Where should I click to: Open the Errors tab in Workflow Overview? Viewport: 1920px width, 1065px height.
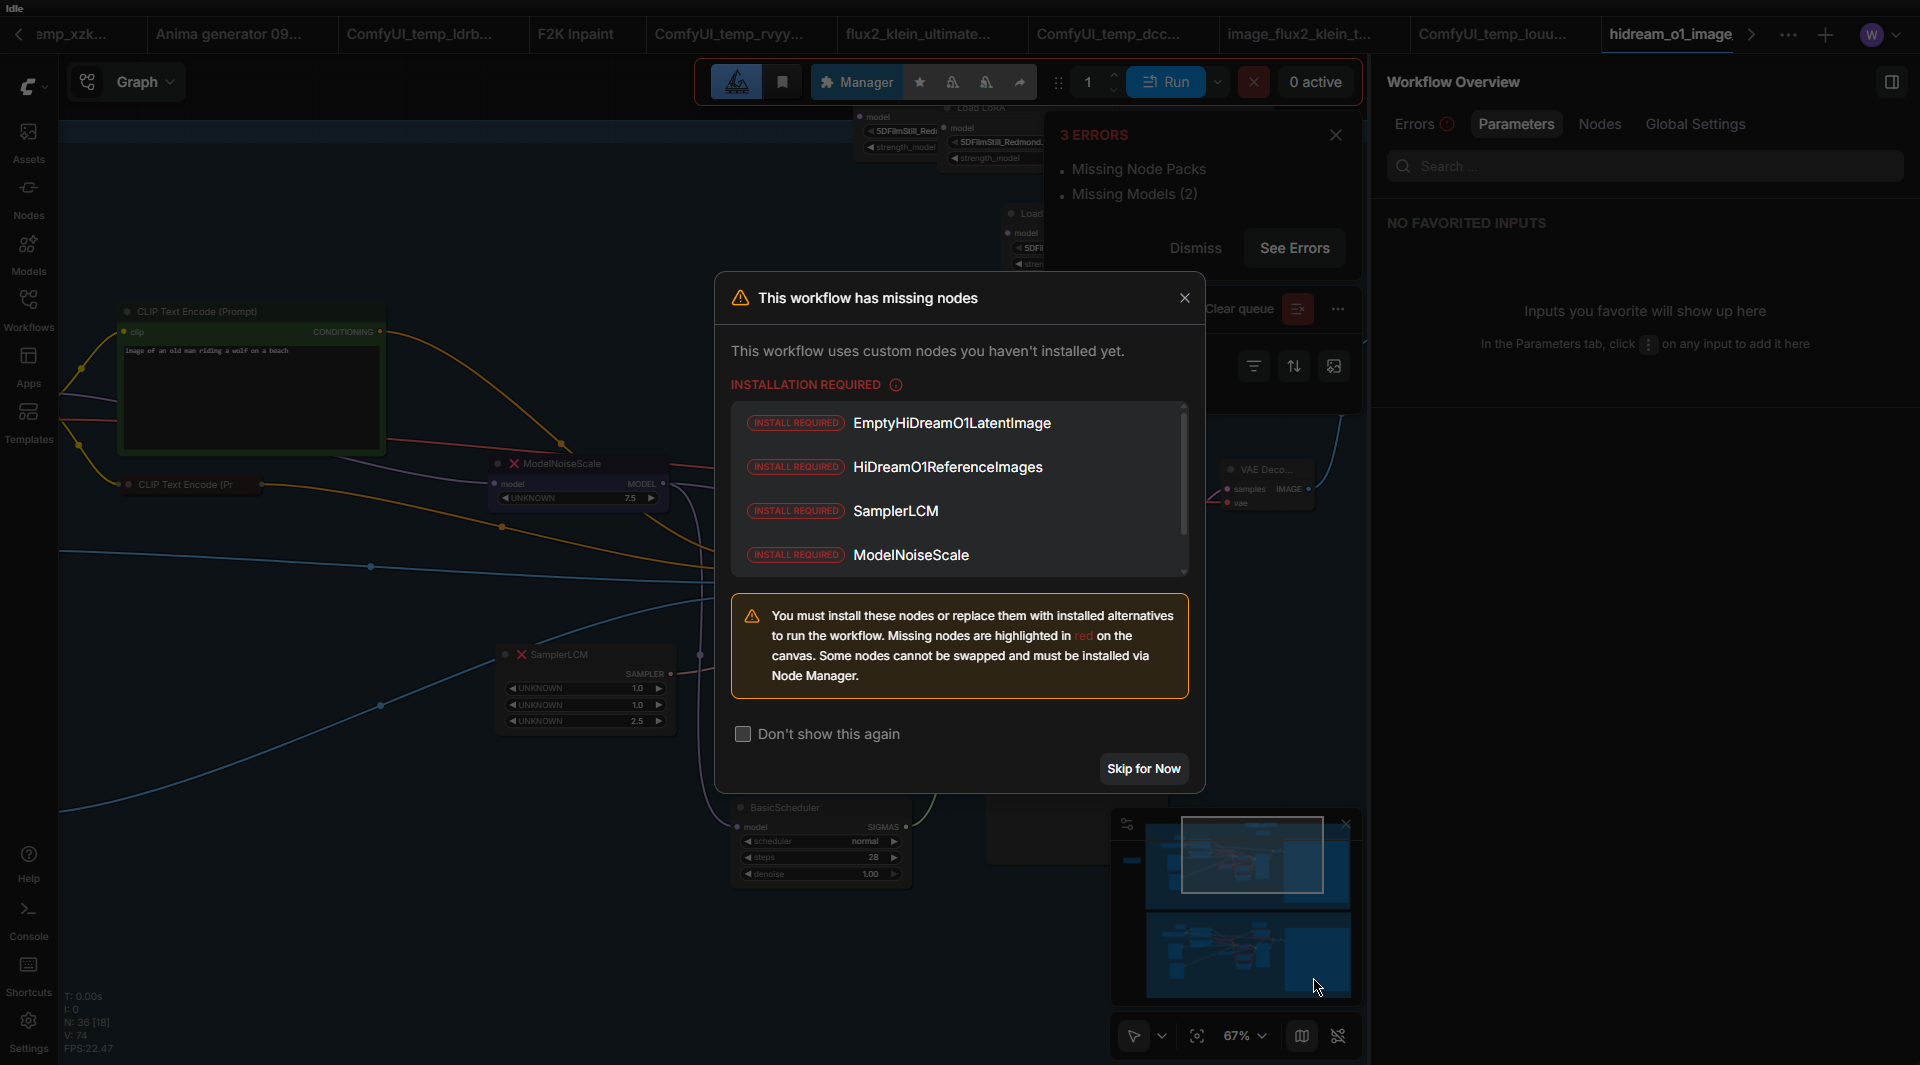tap(1424, 124)
